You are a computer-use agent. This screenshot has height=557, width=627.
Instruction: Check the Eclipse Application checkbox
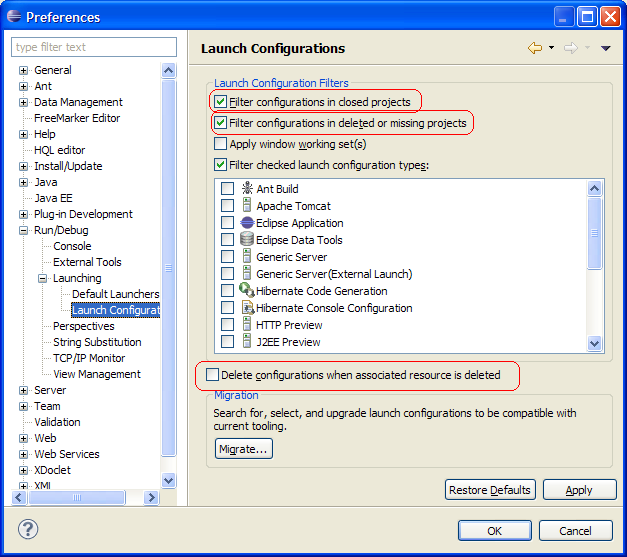pyautogui.click(x=228, y=222)
